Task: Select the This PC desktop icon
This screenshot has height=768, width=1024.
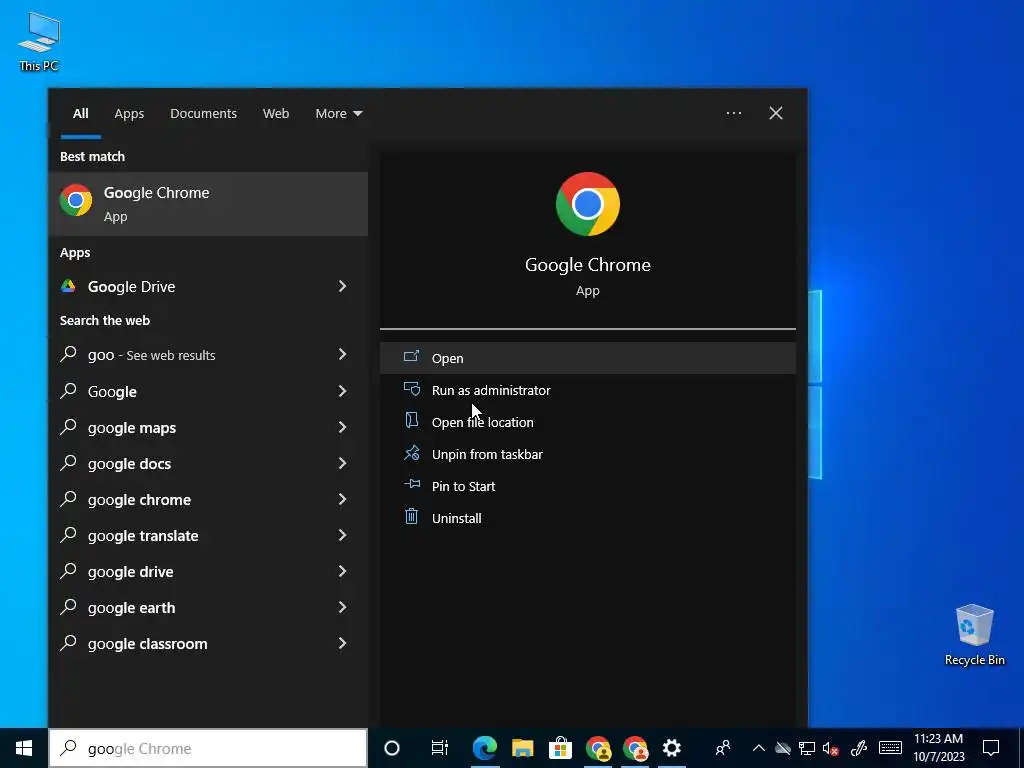Action: tap(39, 42)
